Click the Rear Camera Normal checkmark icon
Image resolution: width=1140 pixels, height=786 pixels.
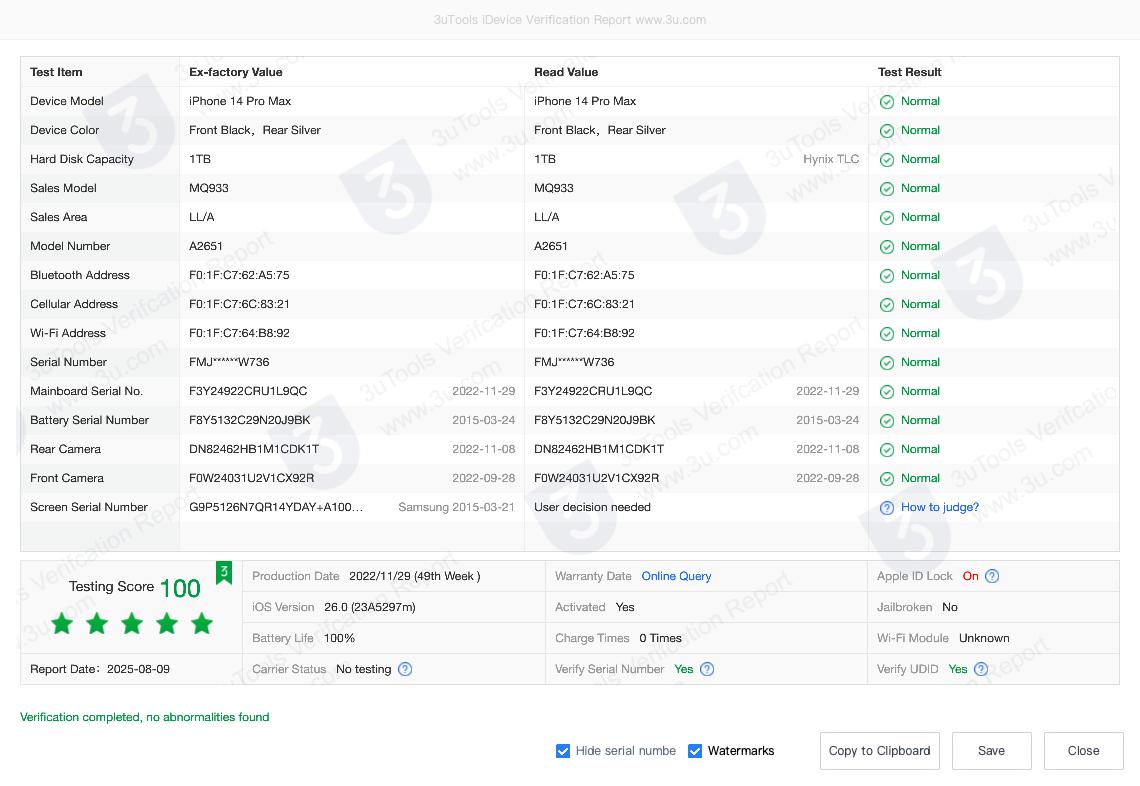tap(886, 450)
